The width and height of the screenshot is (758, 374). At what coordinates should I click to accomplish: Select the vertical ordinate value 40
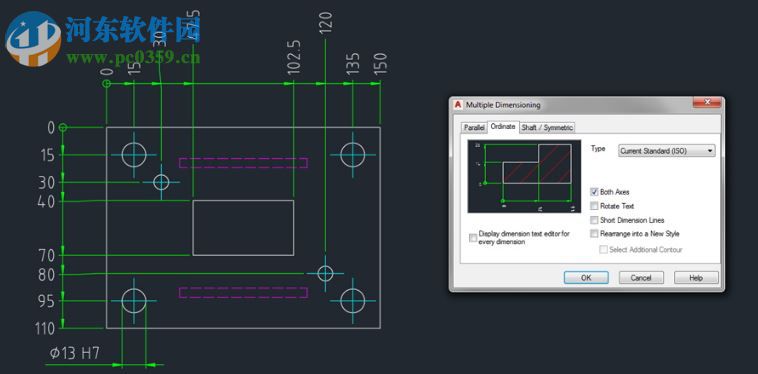click(46, 201)
